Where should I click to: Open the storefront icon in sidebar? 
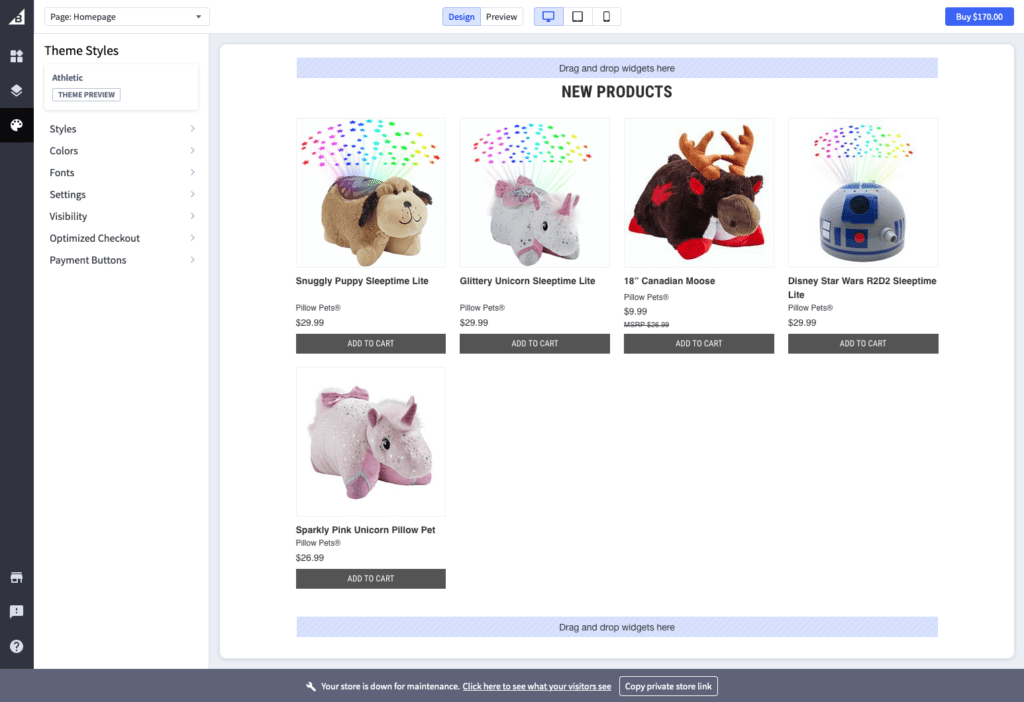pyautogui.click(x=17, y=577)
